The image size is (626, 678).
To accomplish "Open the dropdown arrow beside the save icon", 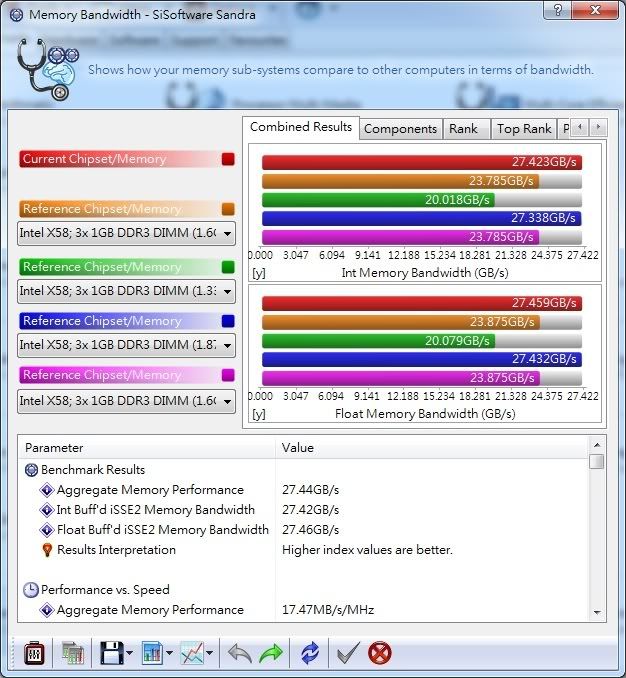I will click(x=129, y=653).
